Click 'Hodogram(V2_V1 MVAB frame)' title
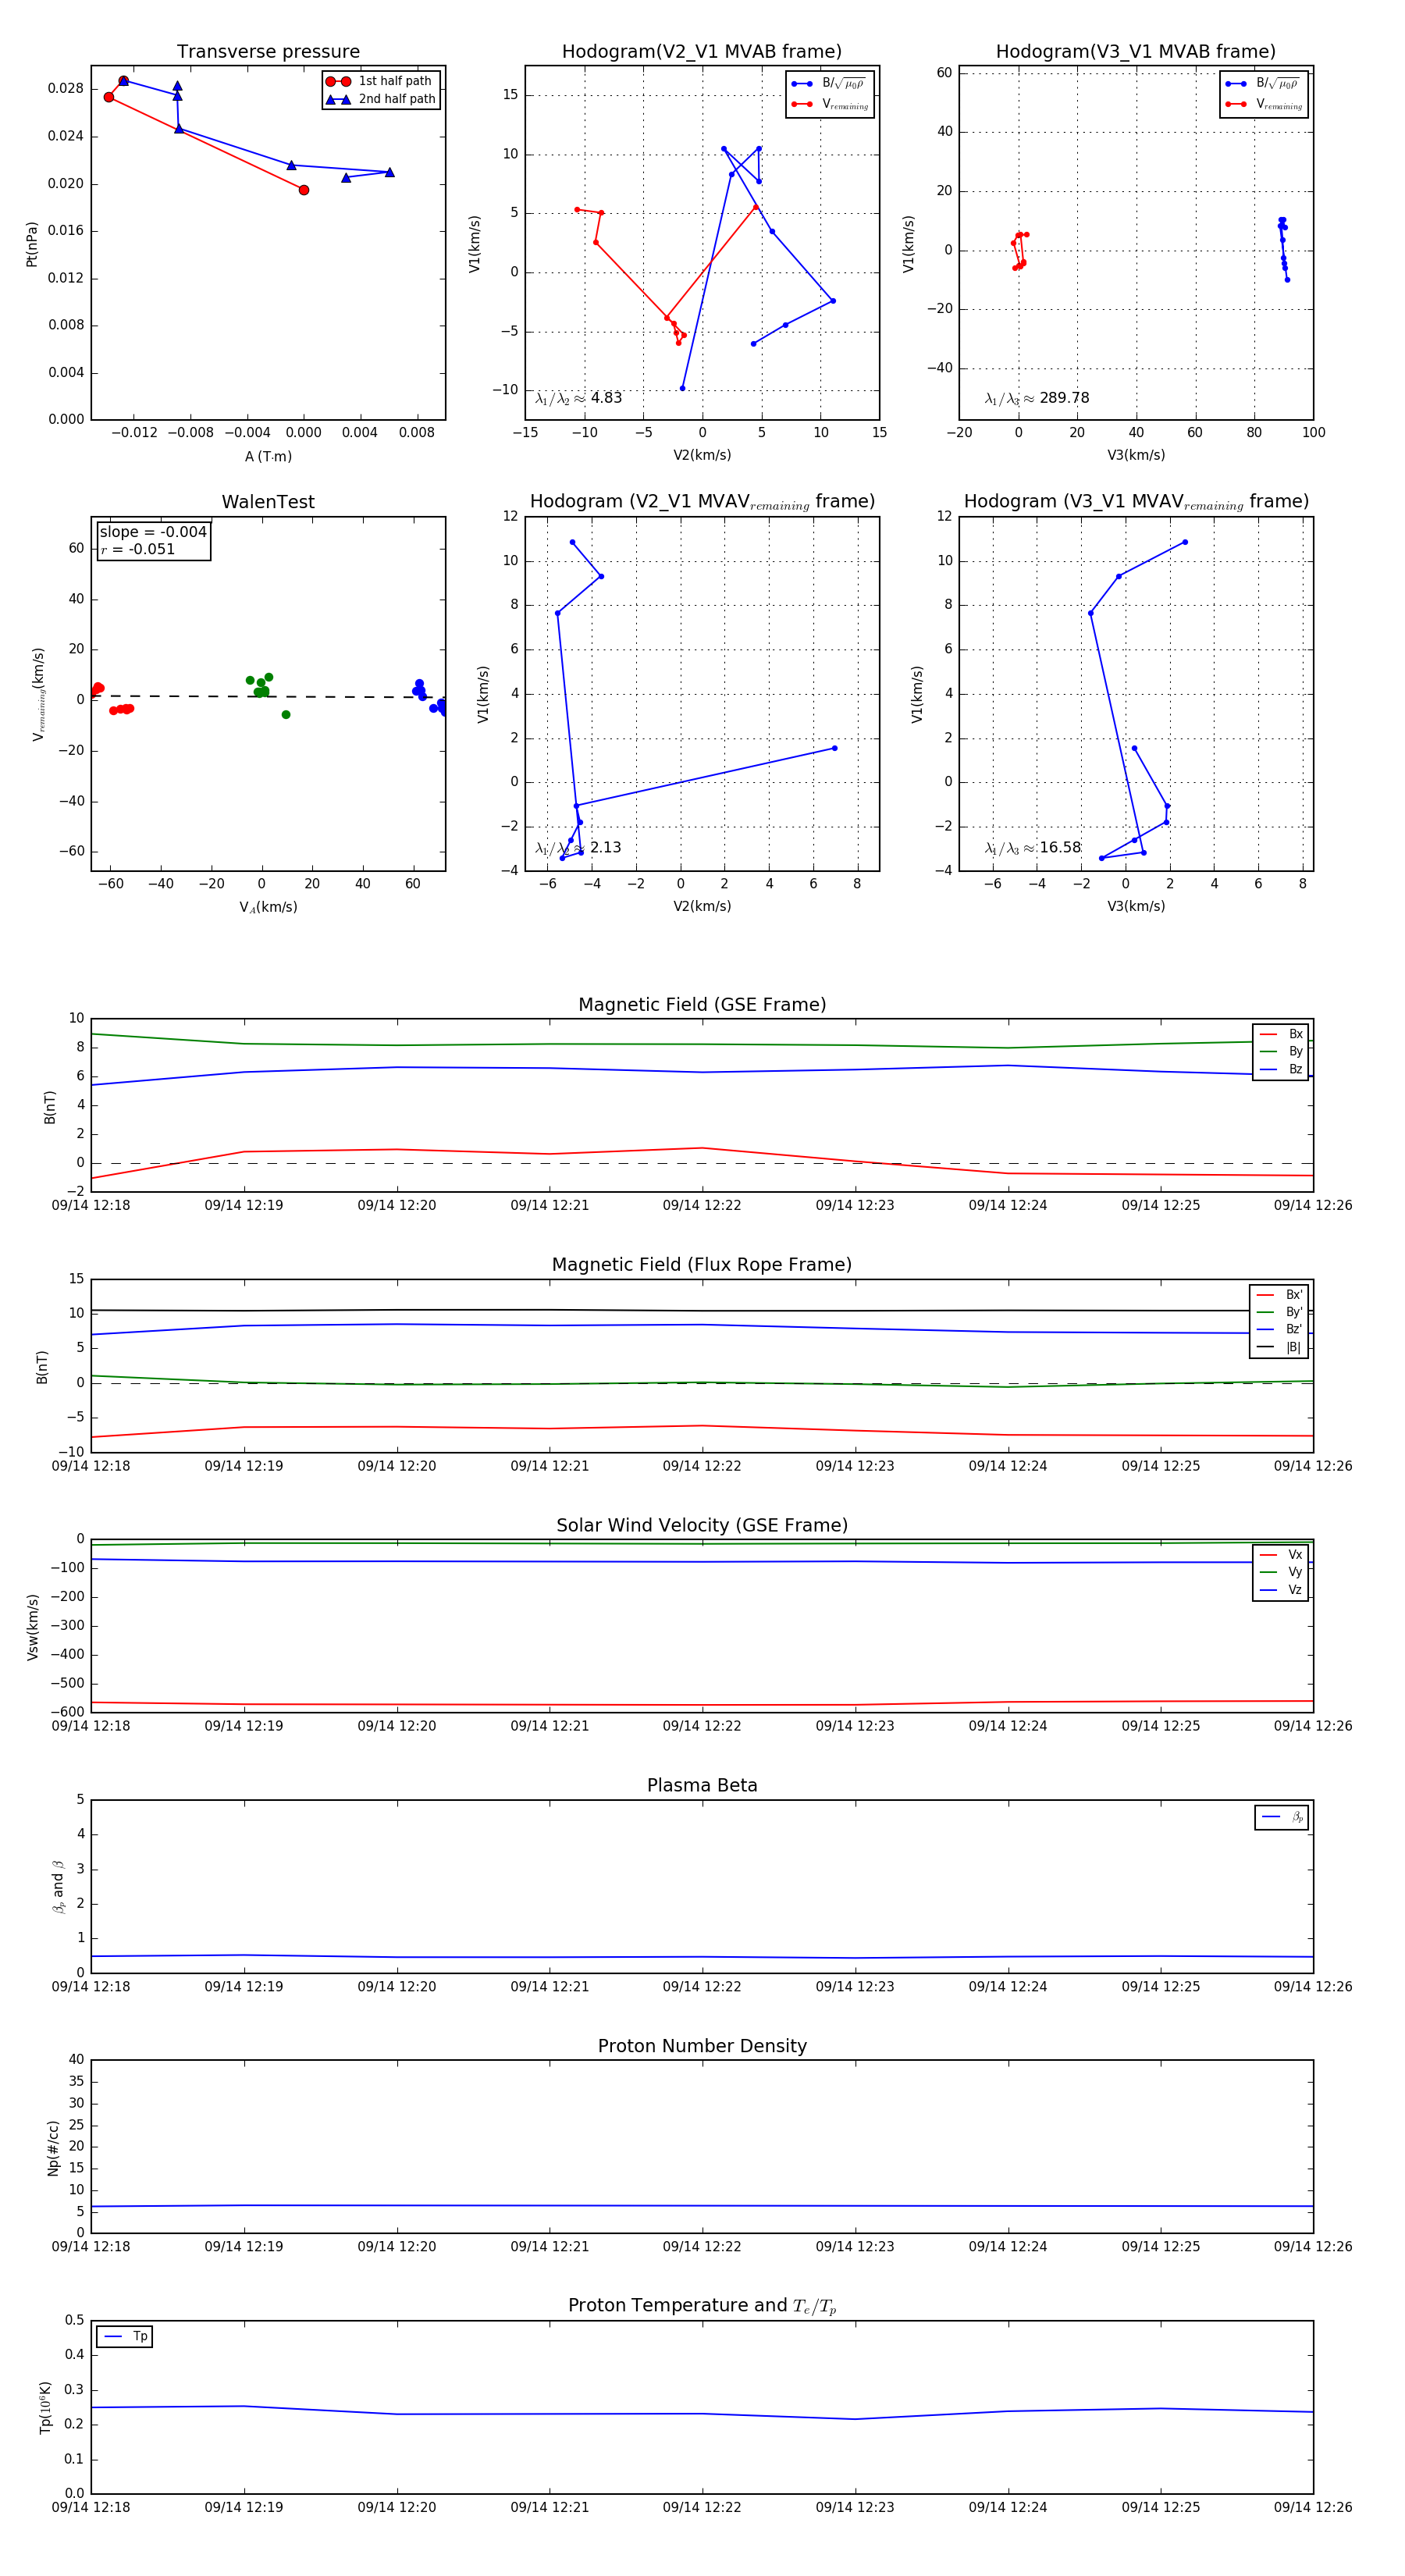1405x2576 pixels. coord(702,51)
